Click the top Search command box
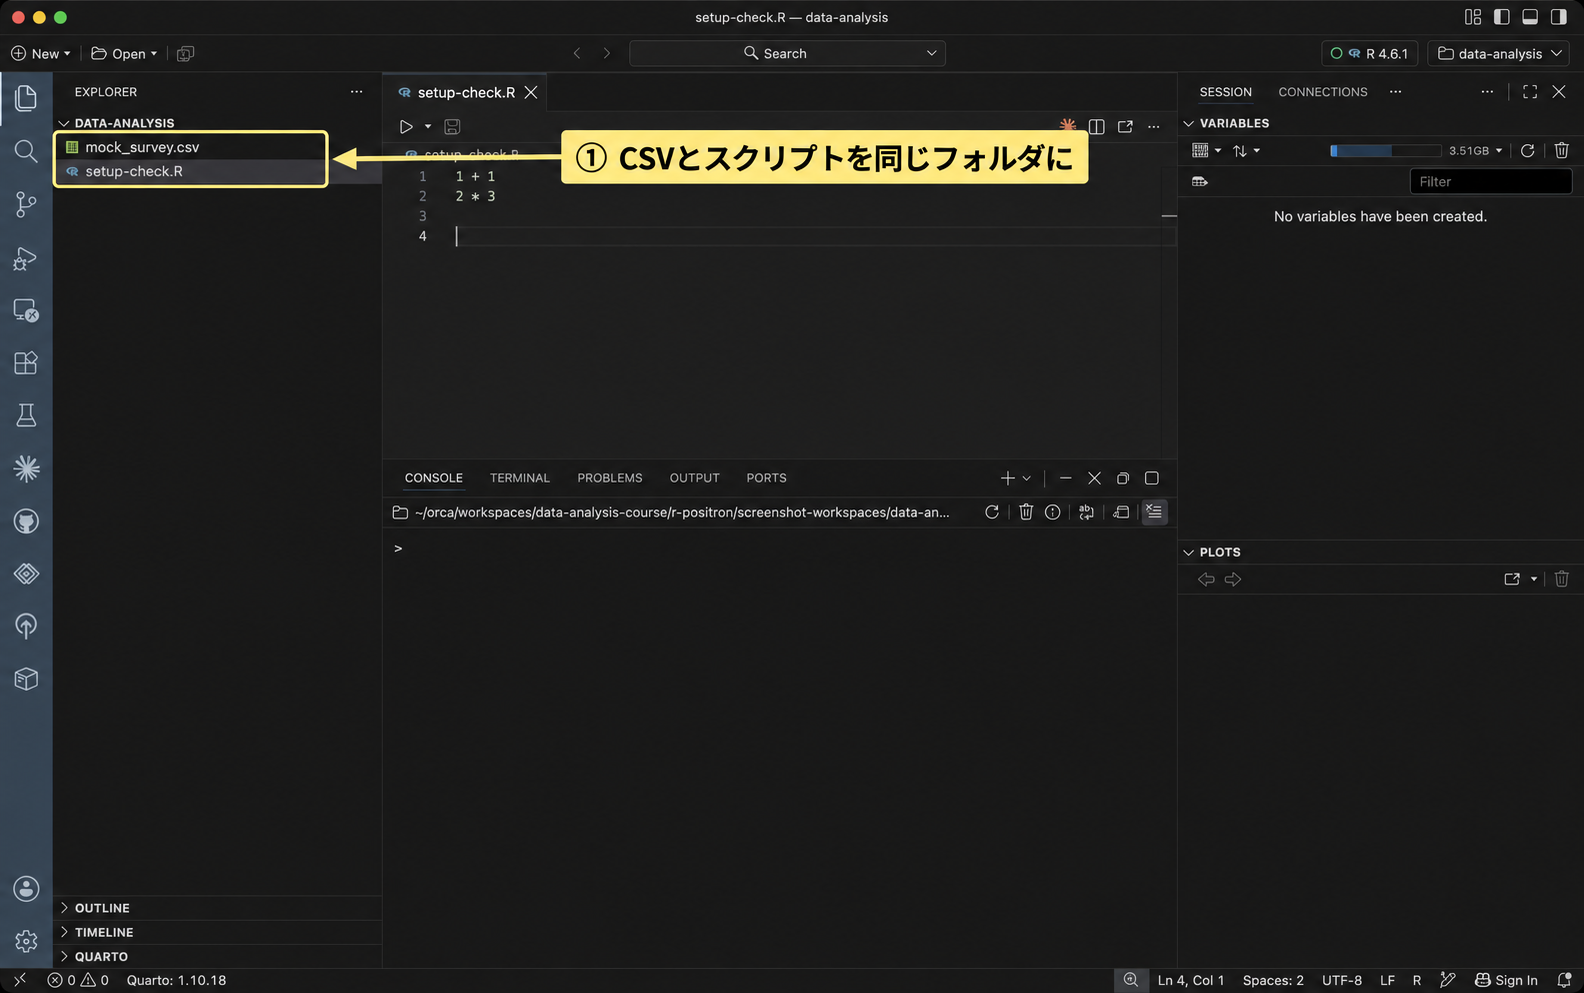The image size is (1584, 993). click(x=787, y=54)
